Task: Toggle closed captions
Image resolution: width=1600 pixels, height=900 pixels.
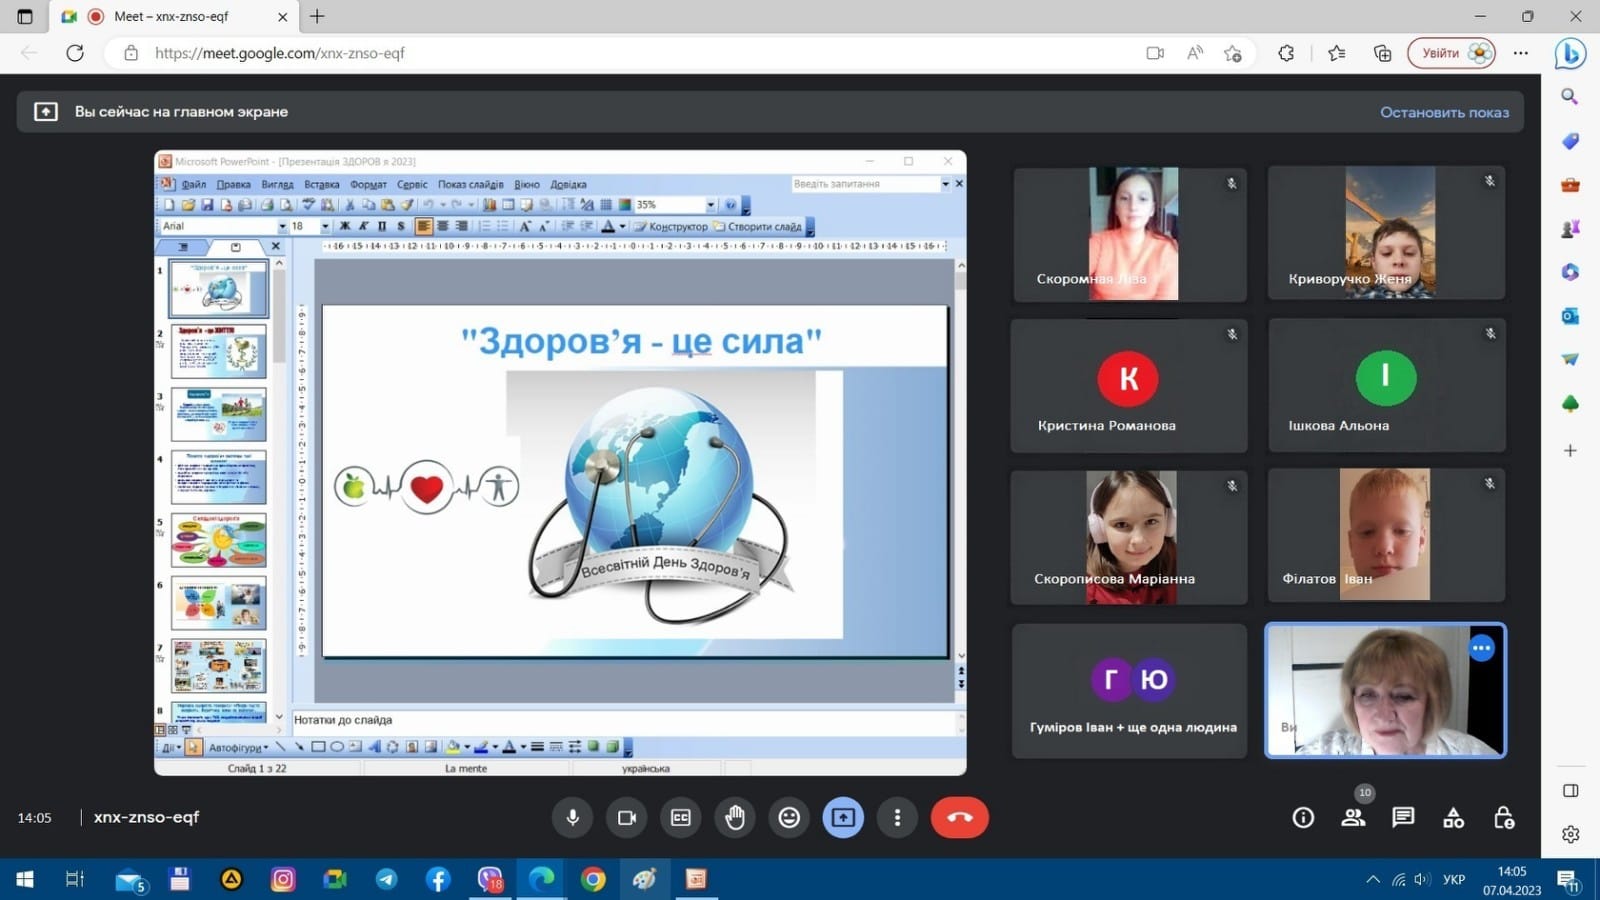Action: (681, 818)
